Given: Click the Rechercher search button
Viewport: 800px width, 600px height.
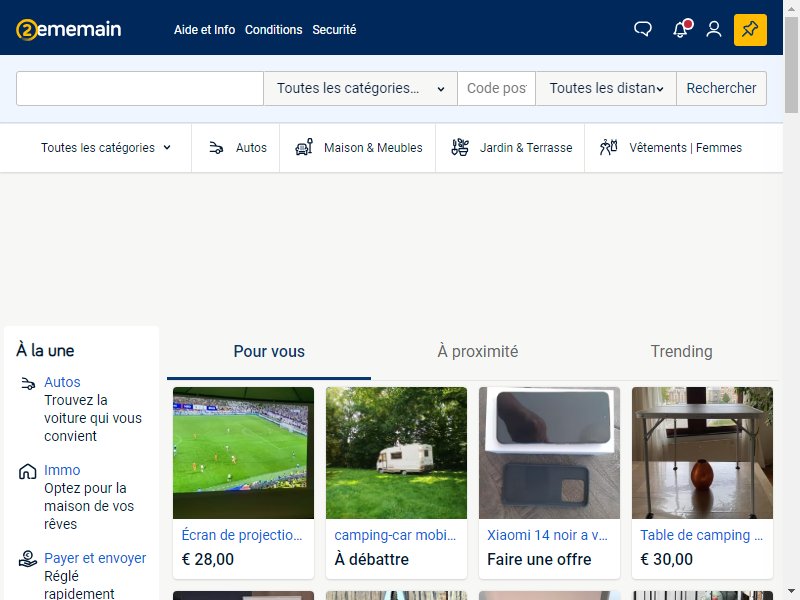Looking at the screenshot, I should [x=721, y=88].
